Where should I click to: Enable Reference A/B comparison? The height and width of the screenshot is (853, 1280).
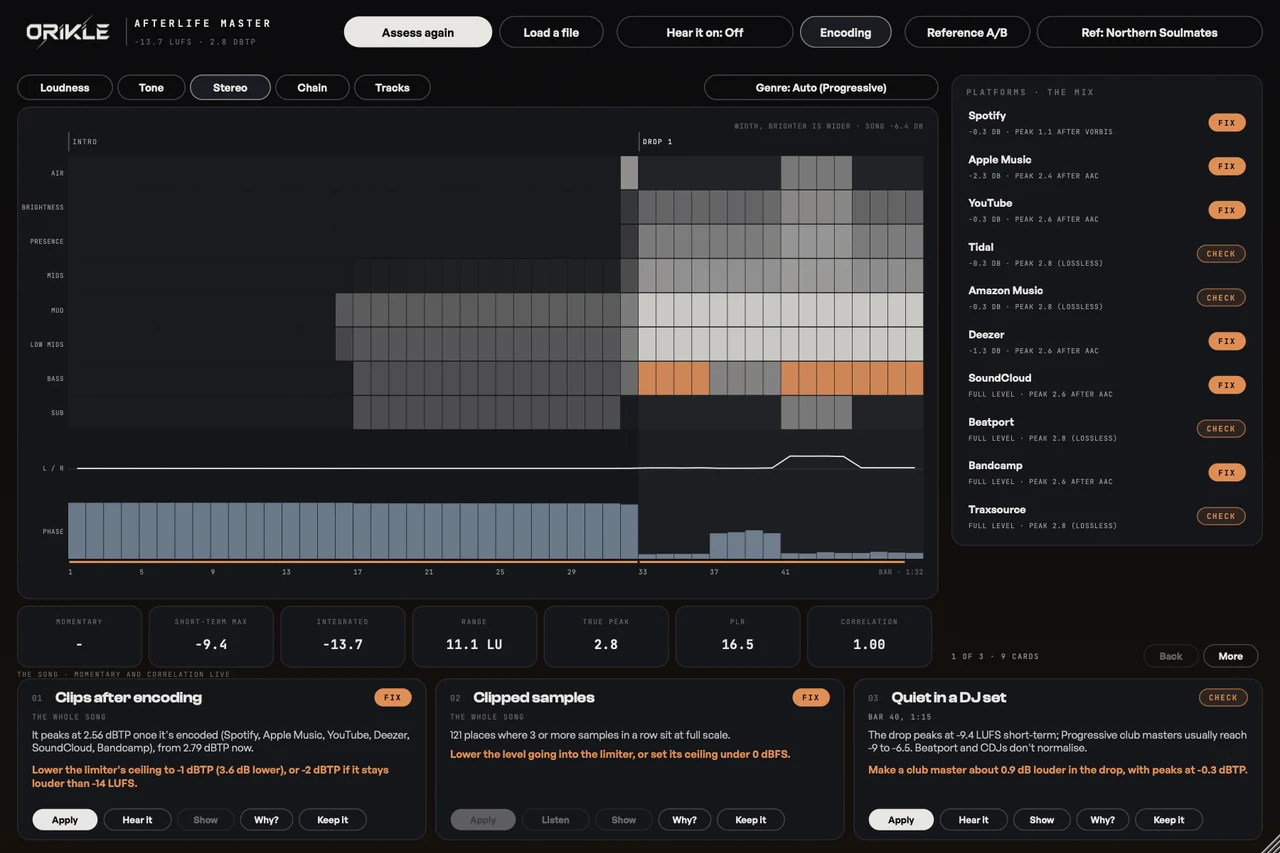pyautogui.click(x=967, y=32)
